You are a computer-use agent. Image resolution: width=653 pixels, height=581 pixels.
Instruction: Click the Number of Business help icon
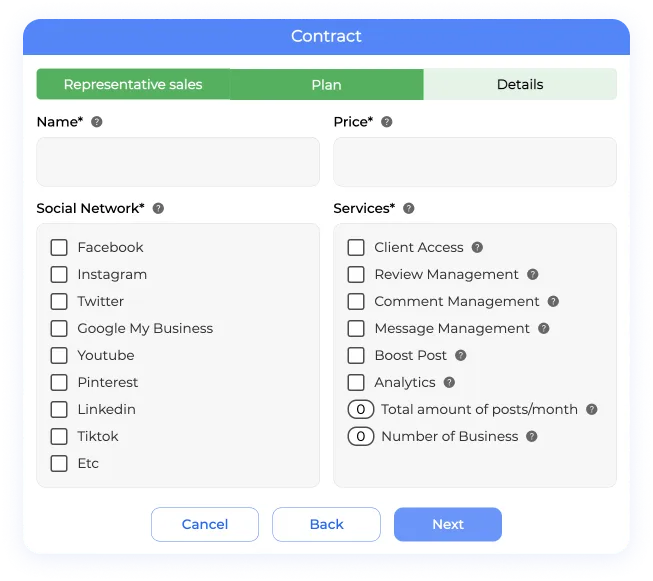tap(532, 436)
